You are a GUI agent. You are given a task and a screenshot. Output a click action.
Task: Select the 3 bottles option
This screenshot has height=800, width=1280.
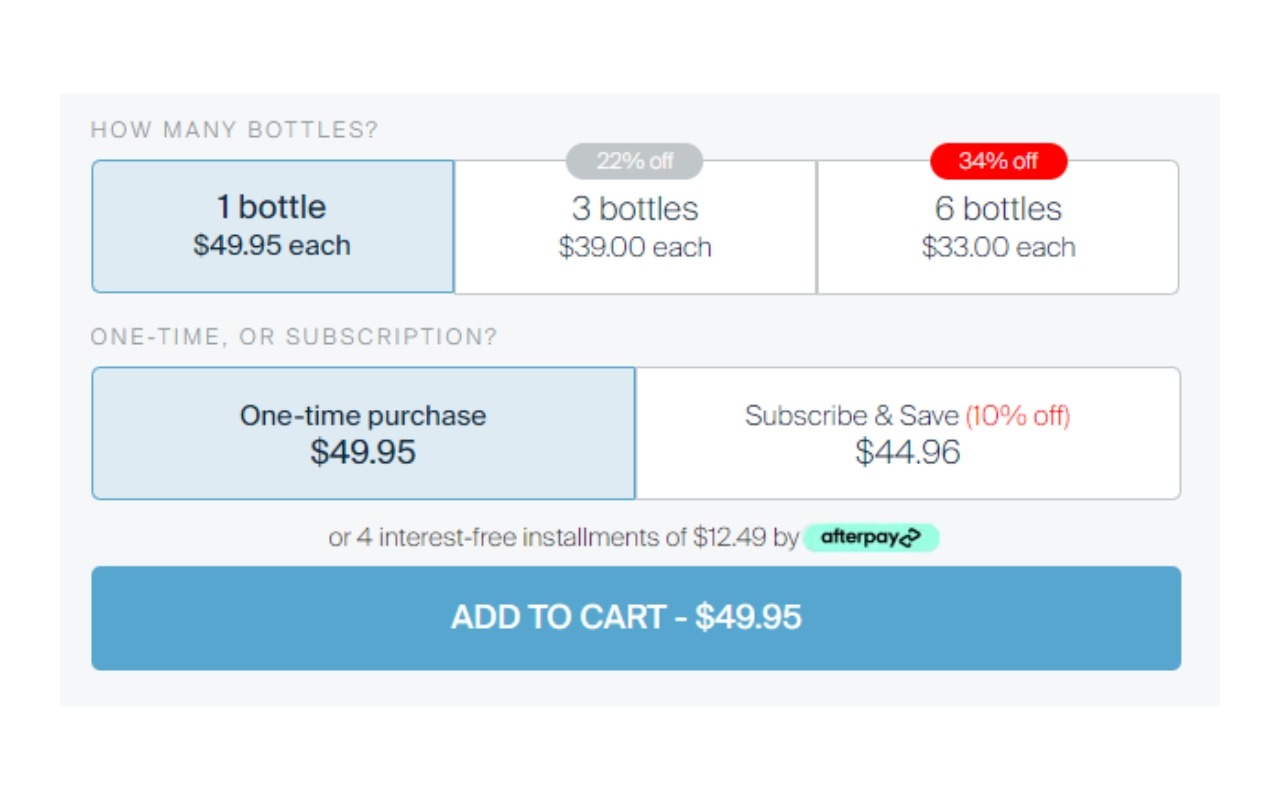[635, 227]
